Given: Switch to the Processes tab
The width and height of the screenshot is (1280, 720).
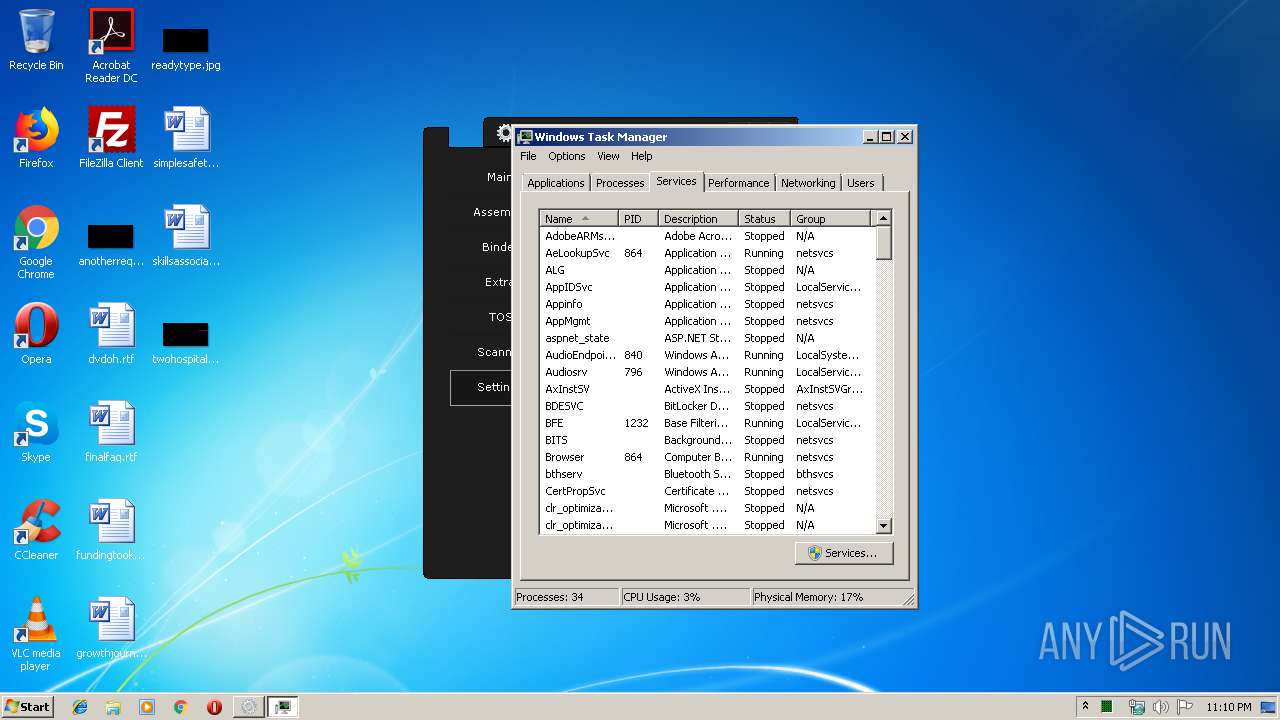Looking at the screenshot, I should [x=620, y=183].
